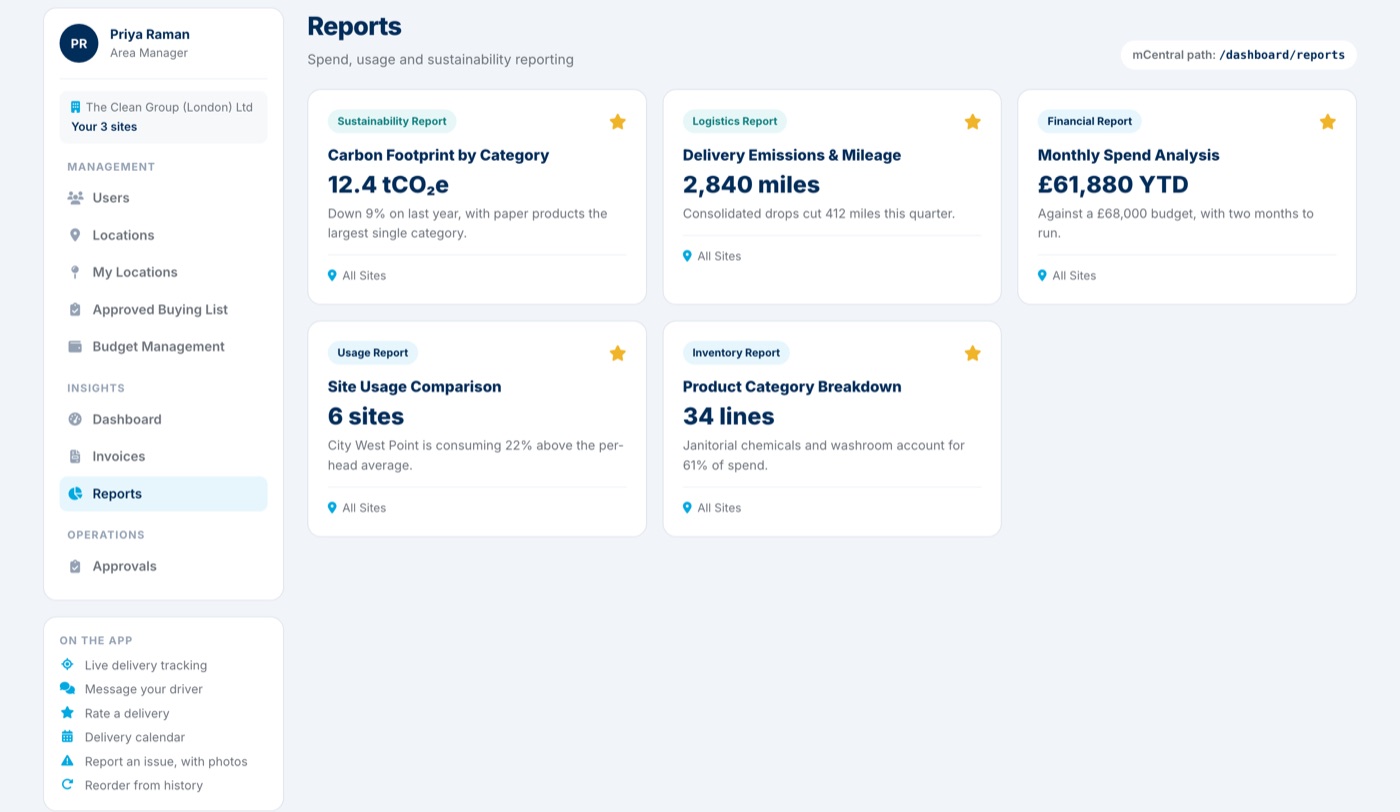Click the 34 lines value
1400x812 pixels.
[729, 416]
